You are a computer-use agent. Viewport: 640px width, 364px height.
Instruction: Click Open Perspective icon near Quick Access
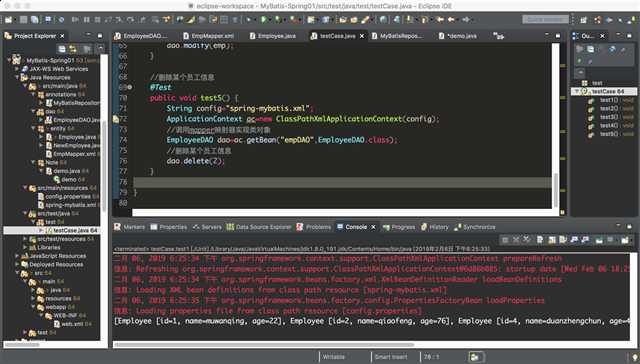[x=584, y=20]
